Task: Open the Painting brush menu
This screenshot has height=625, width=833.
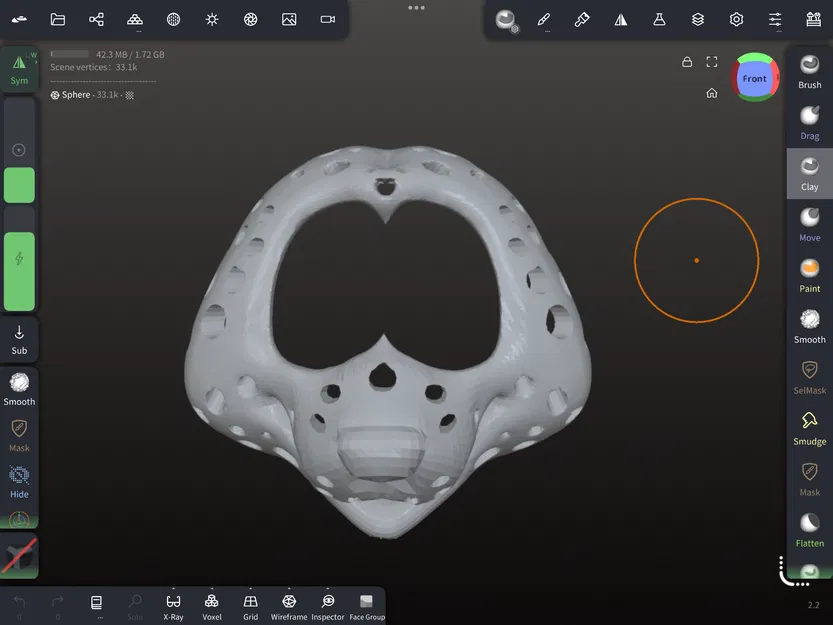Action: (582, 20)
